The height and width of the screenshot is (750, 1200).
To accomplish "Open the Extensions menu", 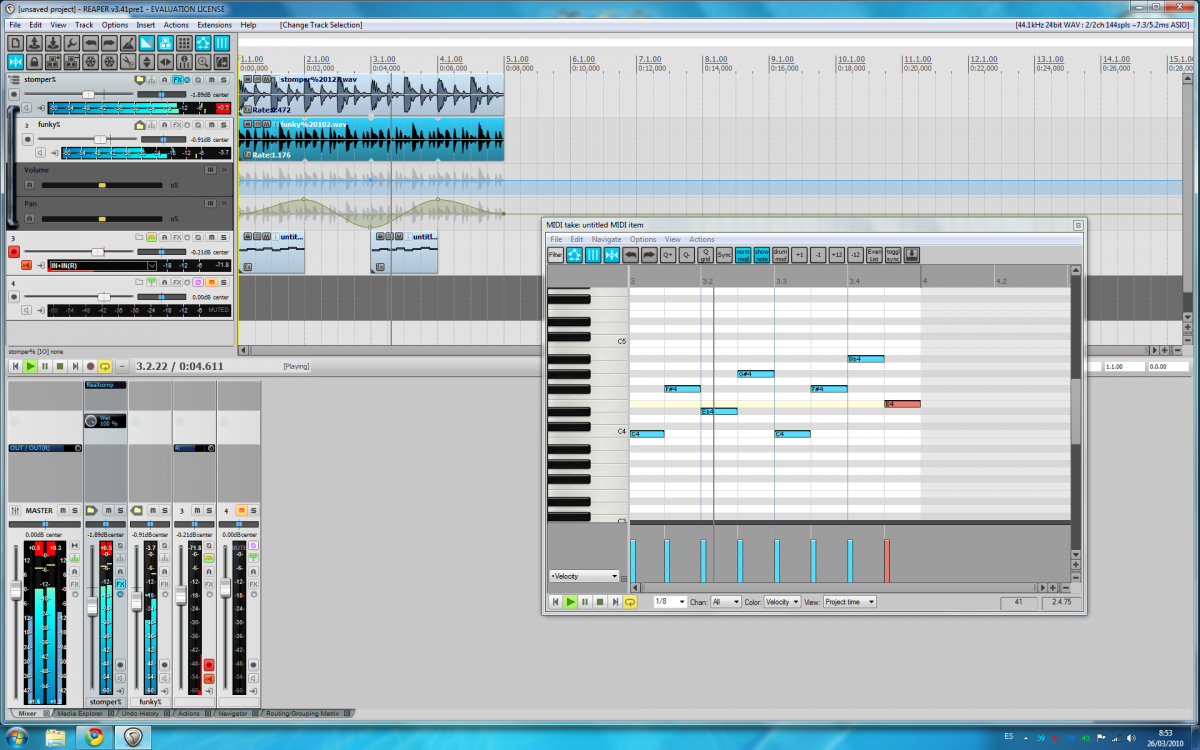I will pyautogui.click(x=213, y=24).
